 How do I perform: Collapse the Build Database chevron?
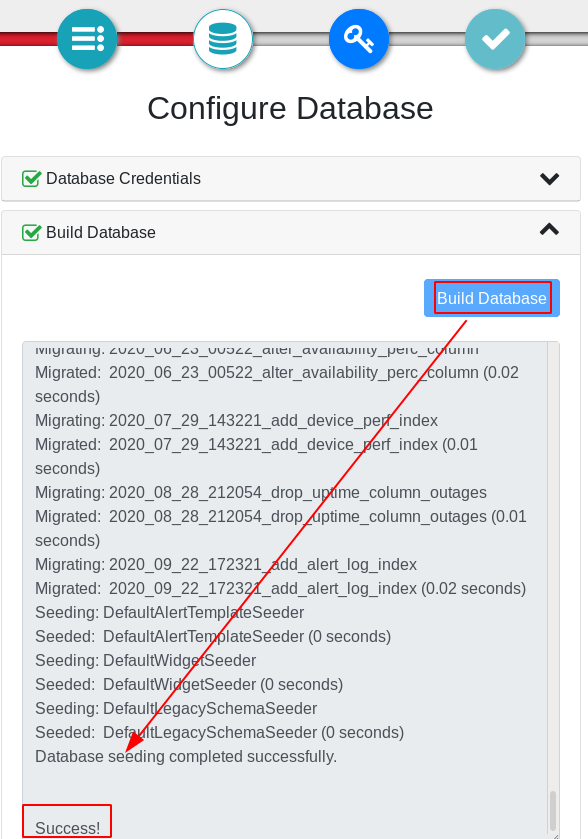(x=549, y=230)
